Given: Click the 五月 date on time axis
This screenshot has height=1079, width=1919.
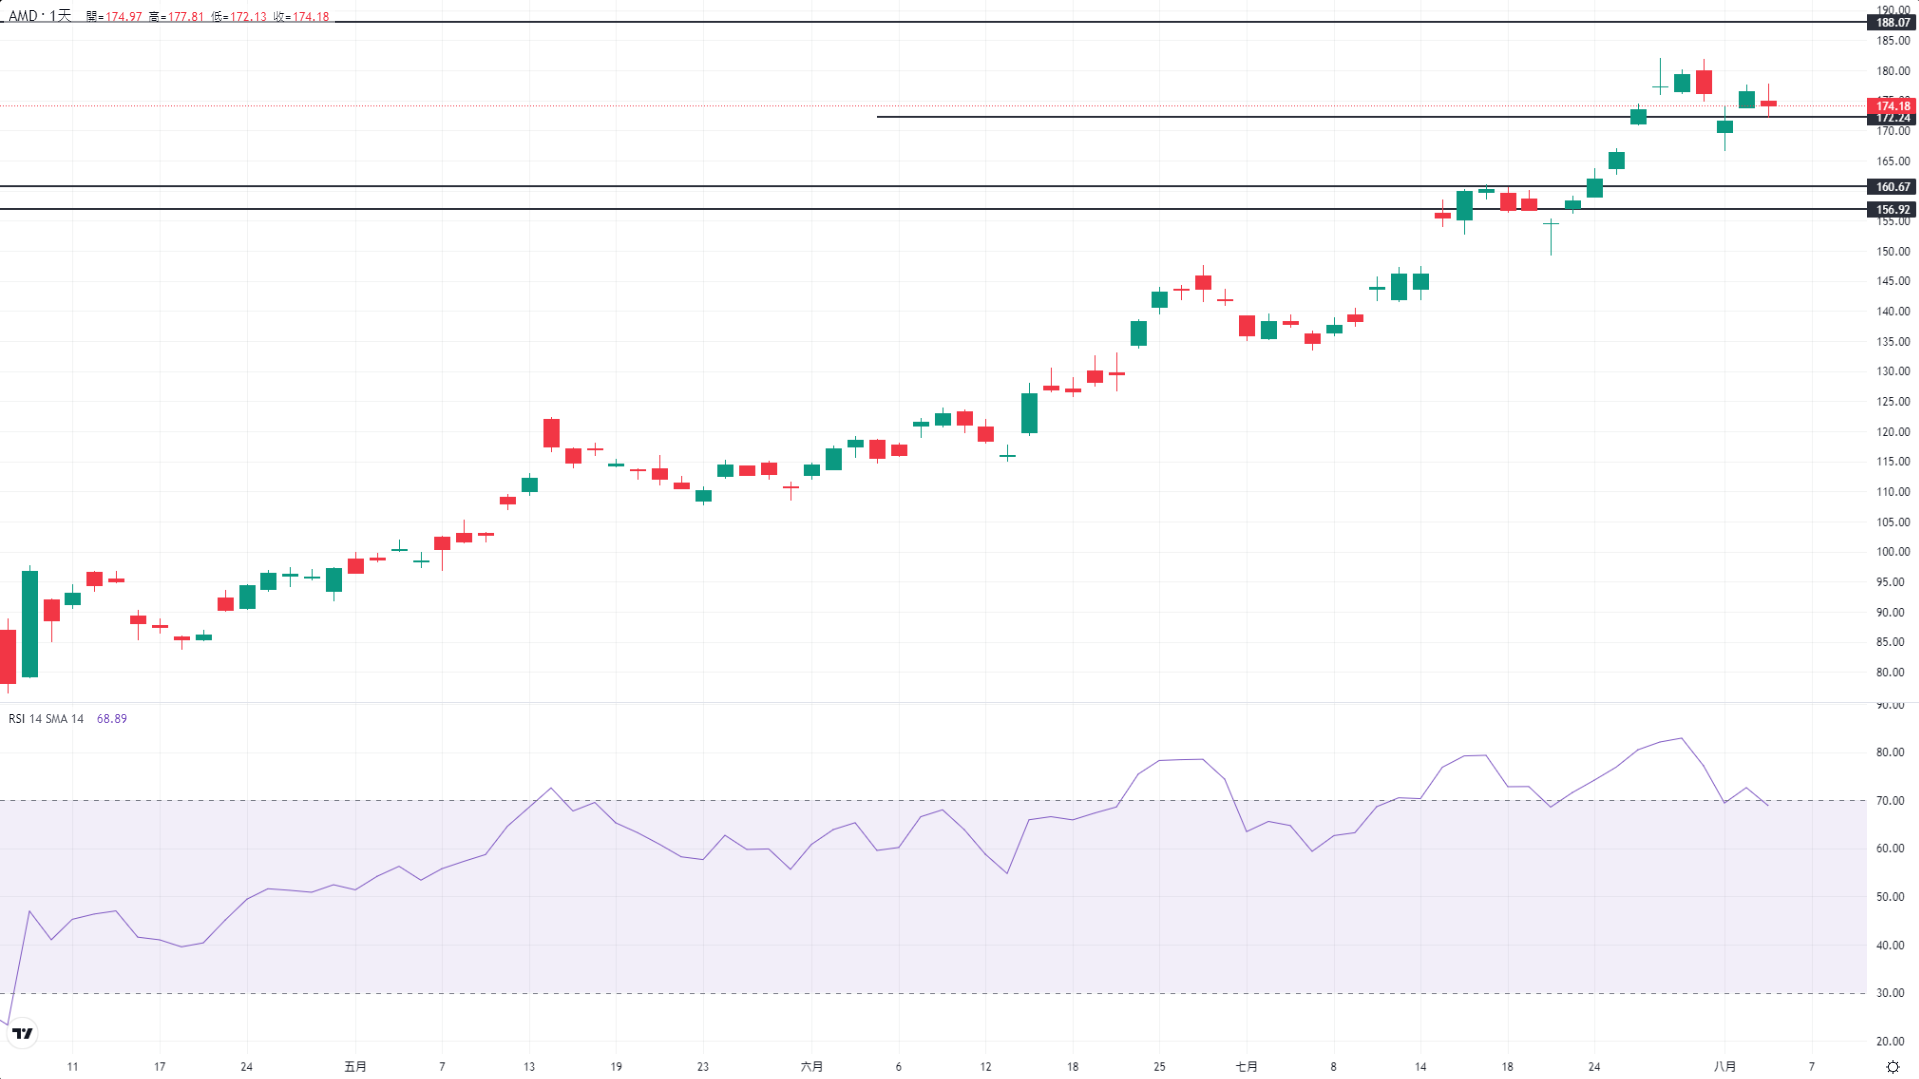Looking at the screenshot, I should tap(355, 1067).
